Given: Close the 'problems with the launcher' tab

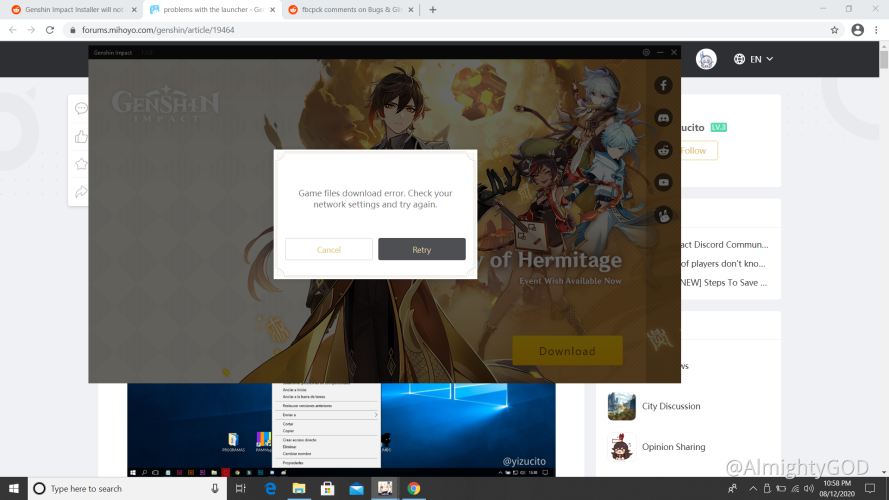Looking at the screenshot, I should 273,10.
